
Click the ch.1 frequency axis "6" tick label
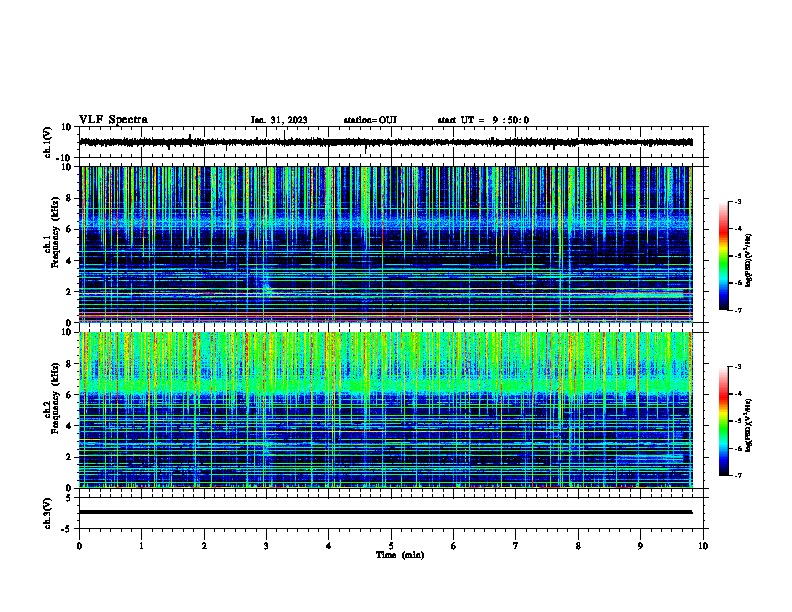70,229
